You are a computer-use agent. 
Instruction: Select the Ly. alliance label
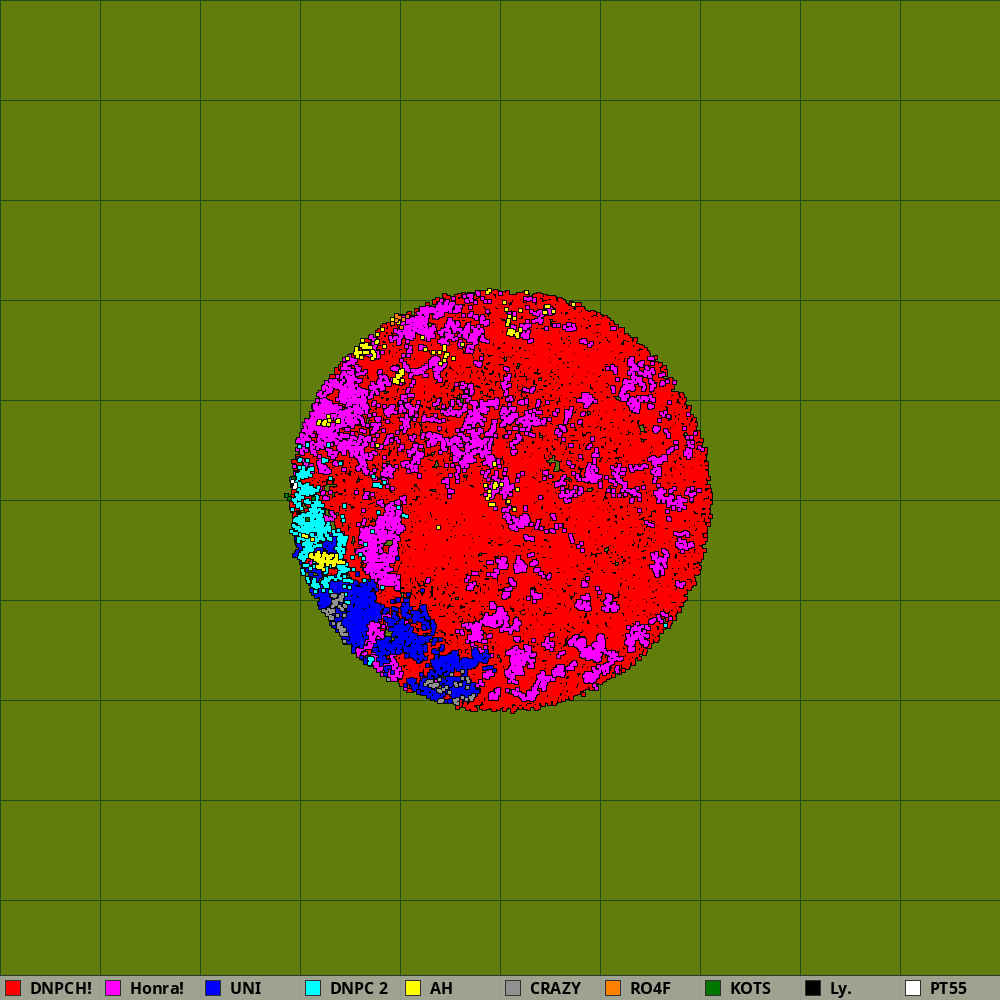coord(841,988)
